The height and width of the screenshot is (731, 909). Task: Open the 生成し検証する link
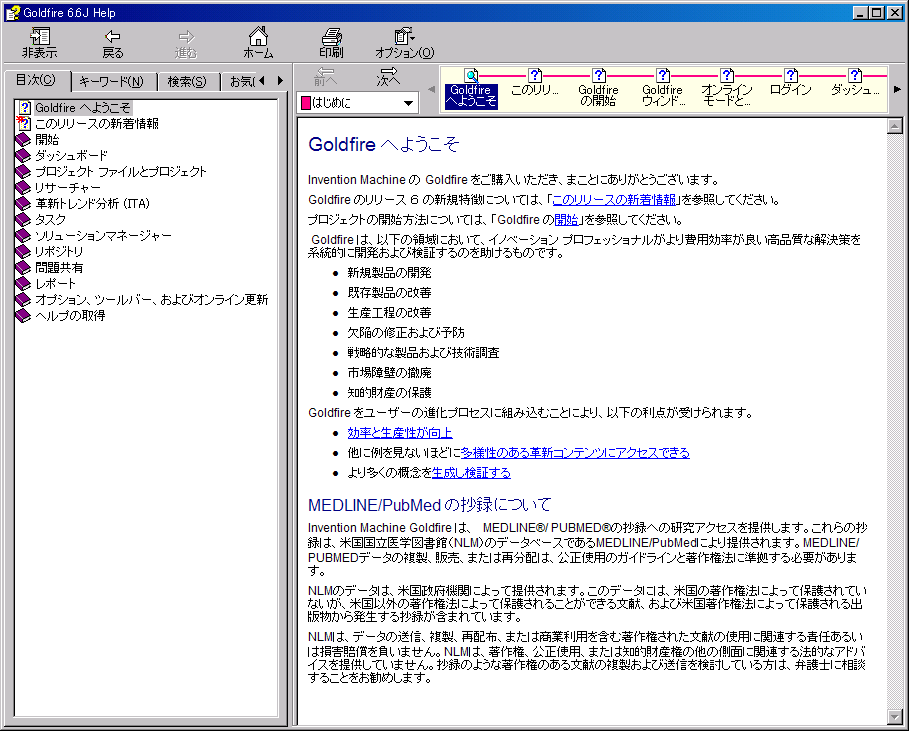[471, 473]
